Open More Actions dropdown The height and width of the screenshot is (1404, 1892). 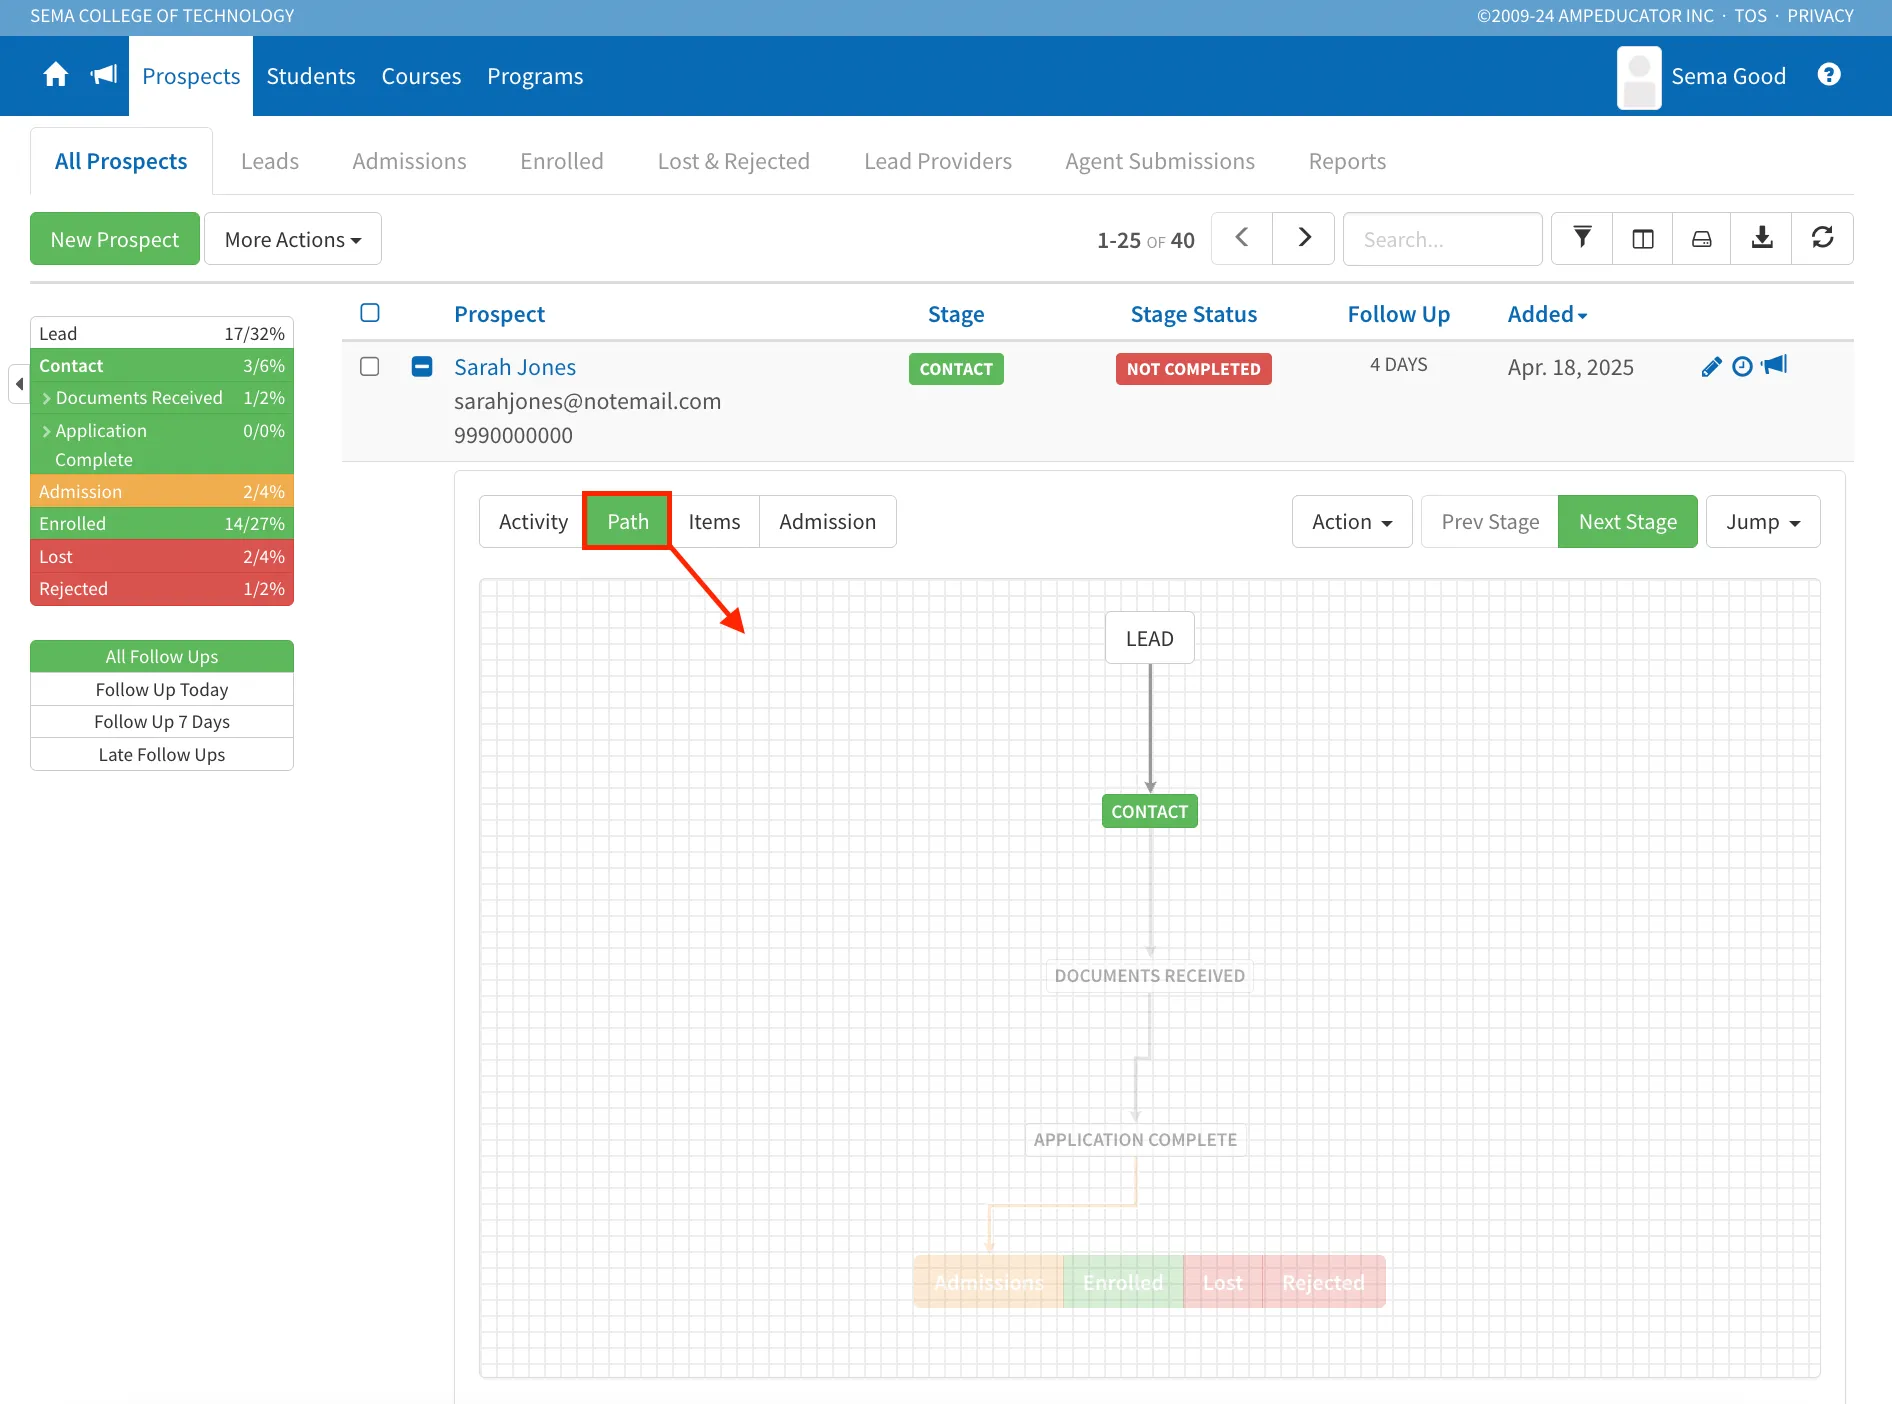pos(293,239)
